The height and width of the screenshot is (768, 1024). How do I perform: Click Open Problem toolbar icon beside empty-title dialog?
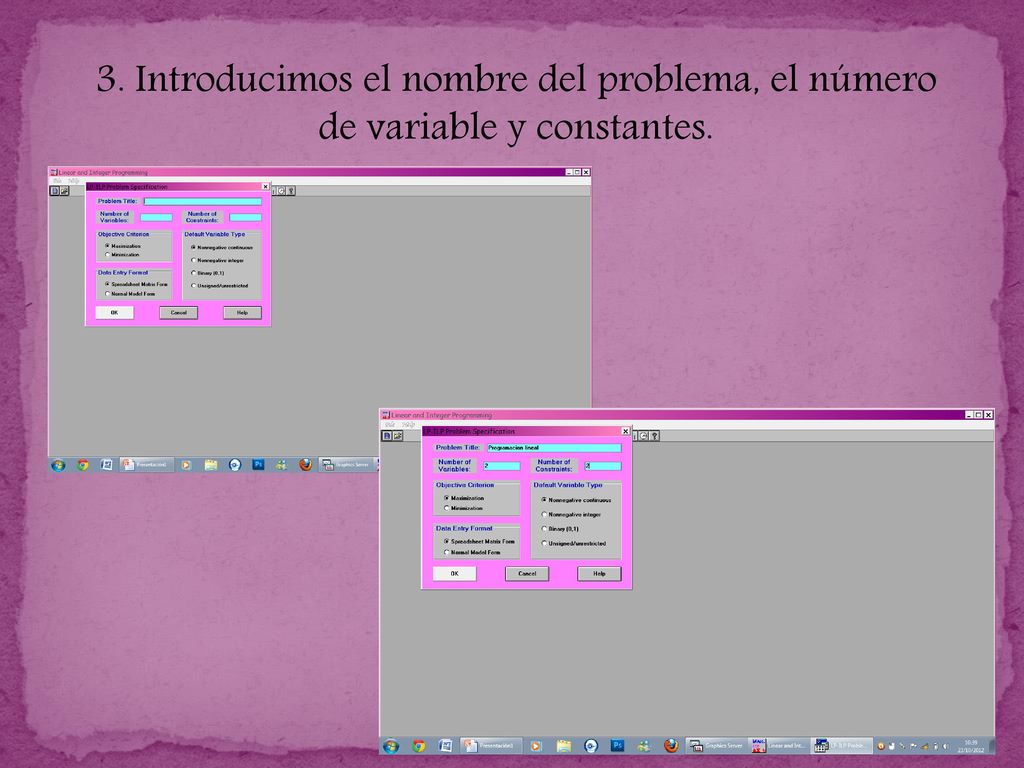(64, 191)
